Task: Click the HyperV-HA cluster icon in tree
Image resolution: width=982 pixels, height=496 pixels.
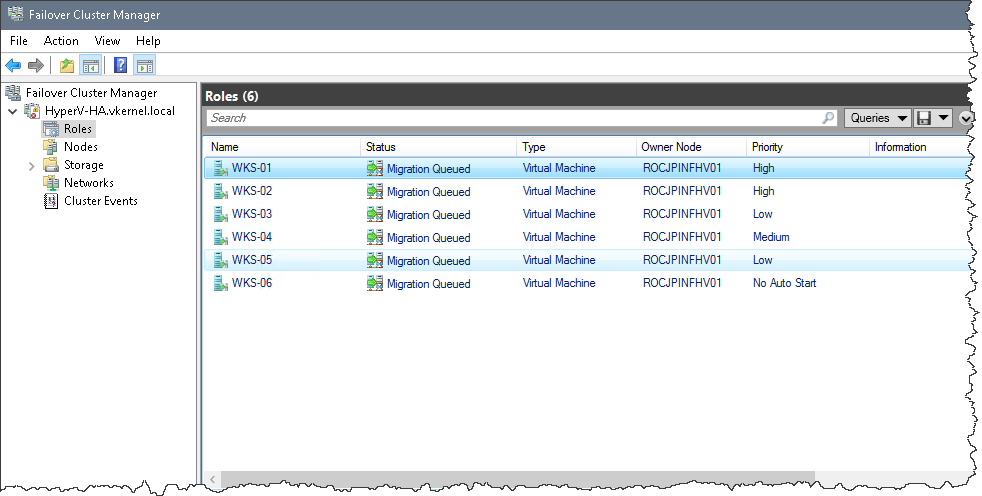Action: click(x=32, y=111)
